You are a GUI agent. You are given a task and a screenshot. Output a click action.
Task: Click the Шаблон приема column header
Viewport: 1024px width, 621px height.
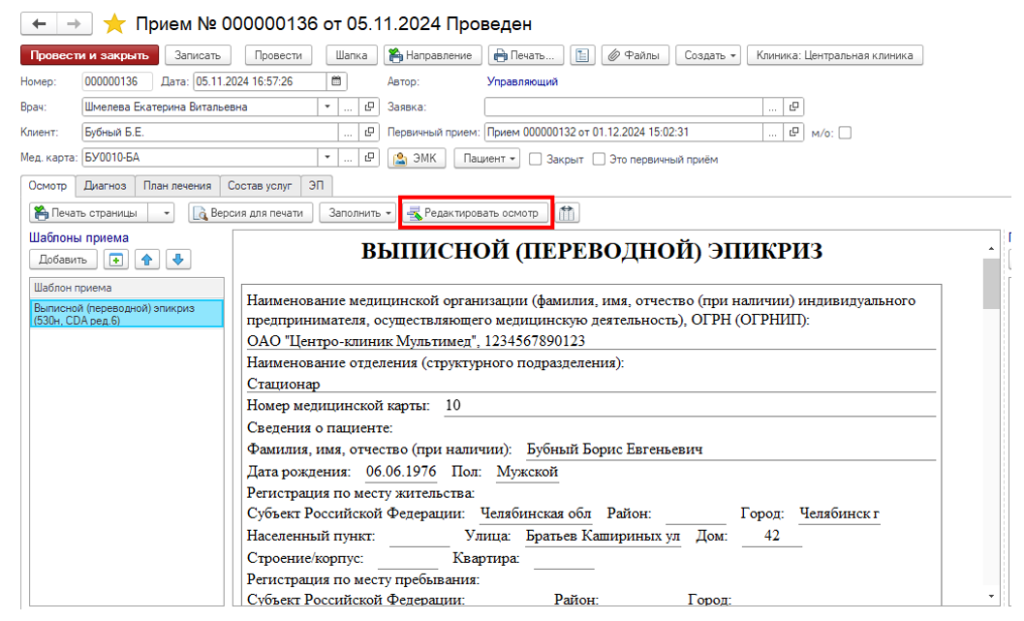[127, 288]
